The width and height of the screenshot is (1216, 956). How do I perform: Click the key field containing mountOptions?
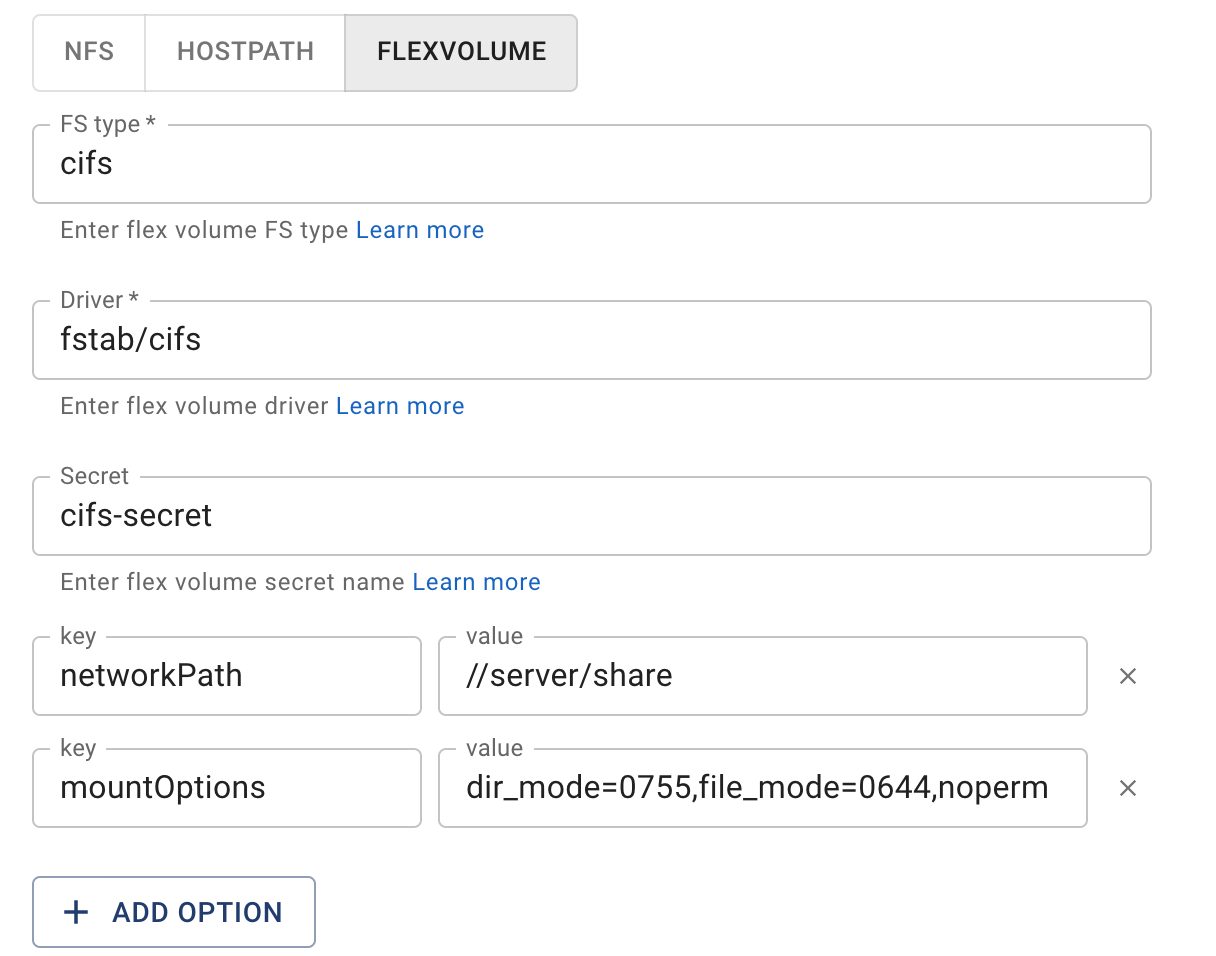[227, 788]
